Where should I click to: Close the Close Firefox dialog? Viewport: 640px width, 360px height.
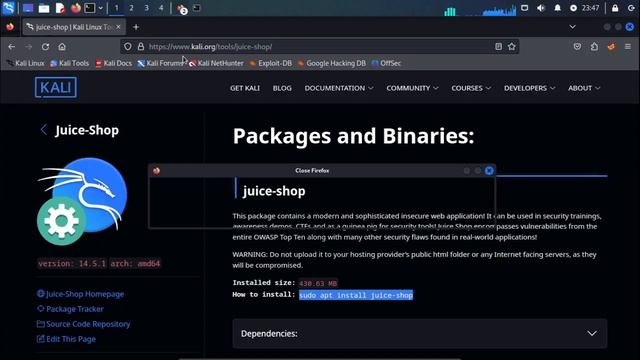[489, 171]
